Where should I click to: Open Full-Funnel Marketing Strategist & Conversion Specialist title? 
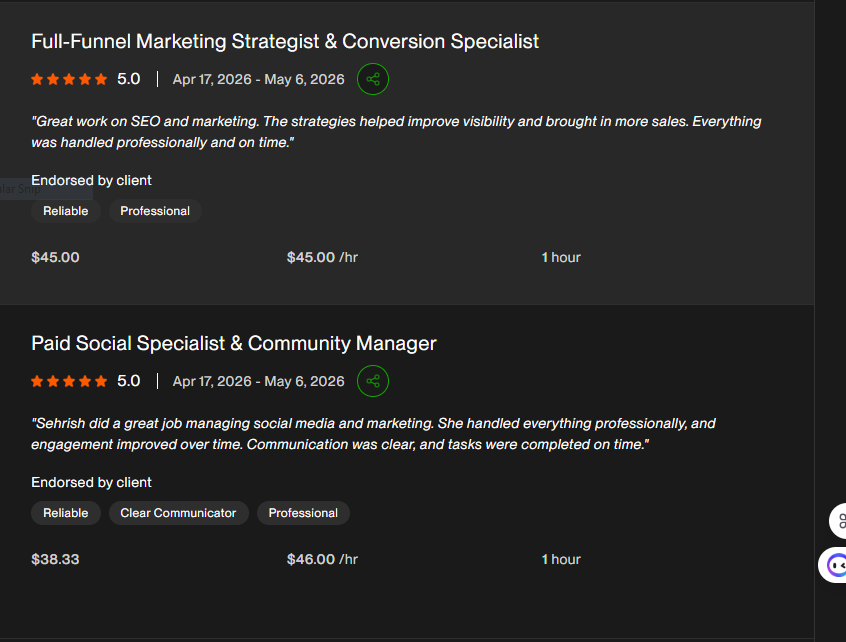click(x=285, y=42)
